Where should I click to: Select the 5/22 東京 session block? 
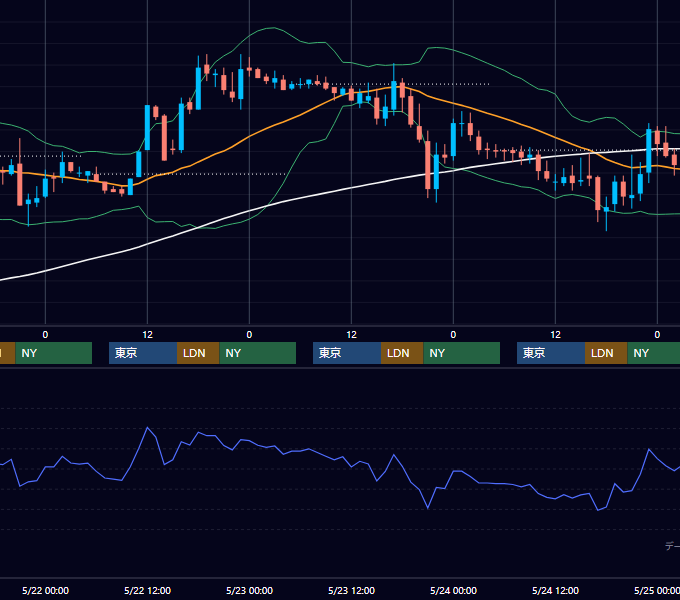point(143,353)
